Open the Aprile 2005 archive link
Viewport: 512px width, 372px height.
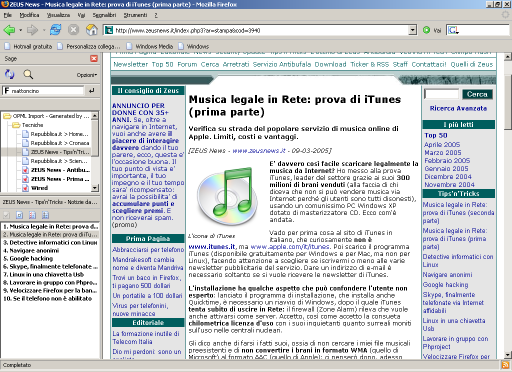(x=442, y=144)
